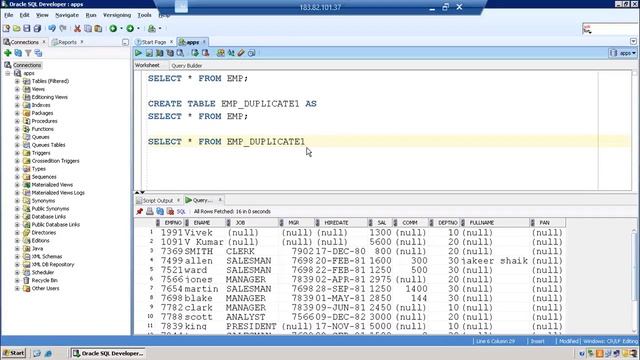
Task: Open the File menu
Action: pyautogui.click(x=9, y=15)
